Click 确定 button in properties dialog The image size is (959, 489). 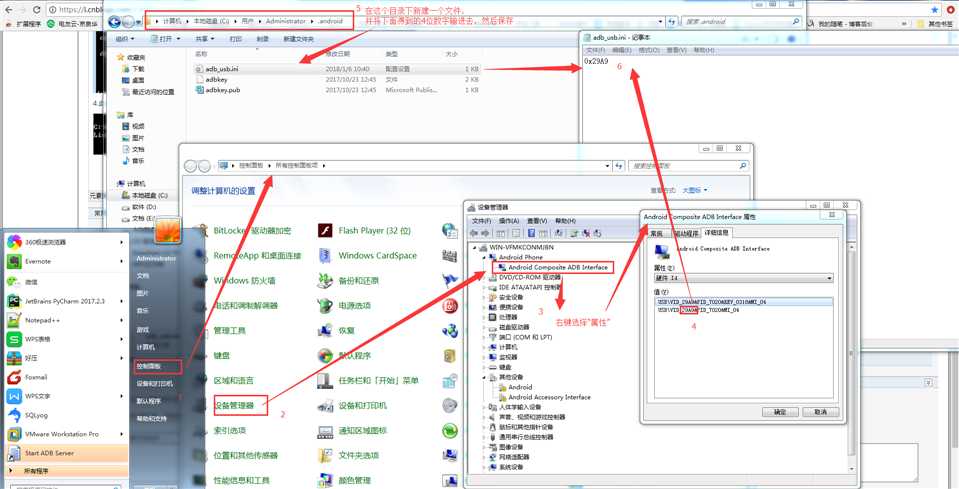click(x=780, y=413)
